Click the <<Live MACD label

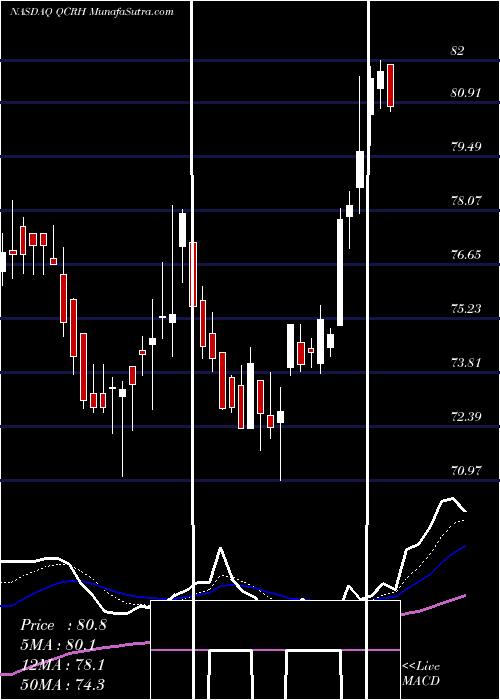tap(421, 673)
